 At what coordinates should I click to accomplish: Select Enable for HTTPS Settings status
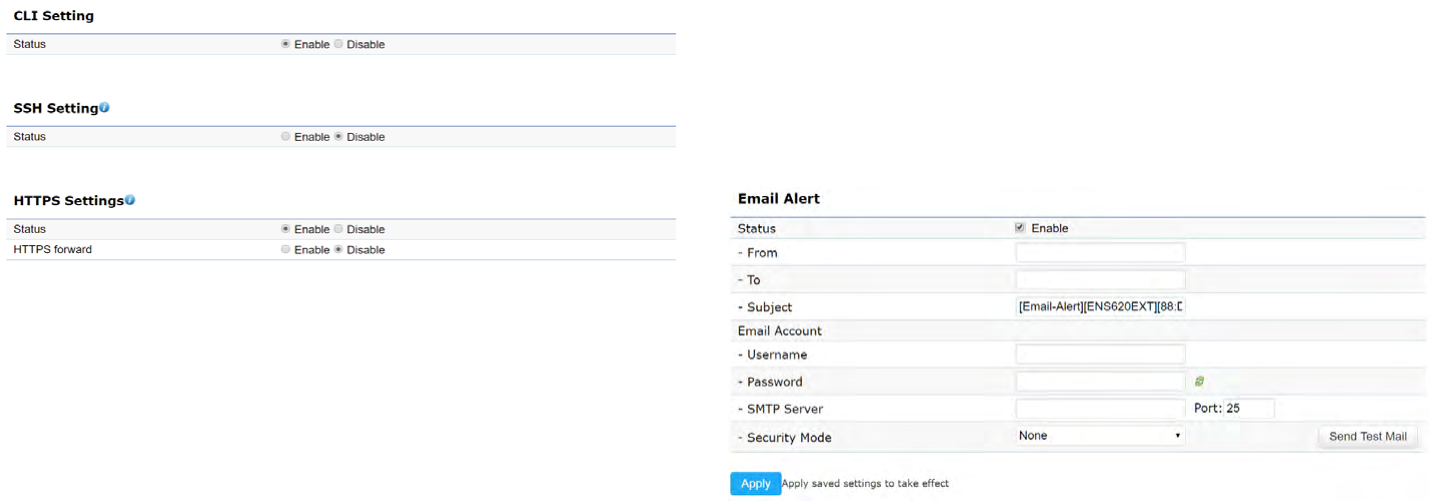[286, 229]
